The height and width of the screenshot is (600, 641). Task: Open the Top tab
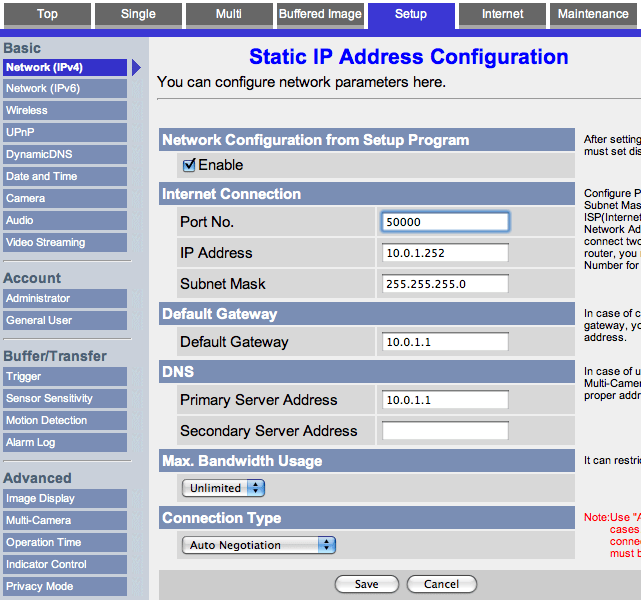(47, 15)
